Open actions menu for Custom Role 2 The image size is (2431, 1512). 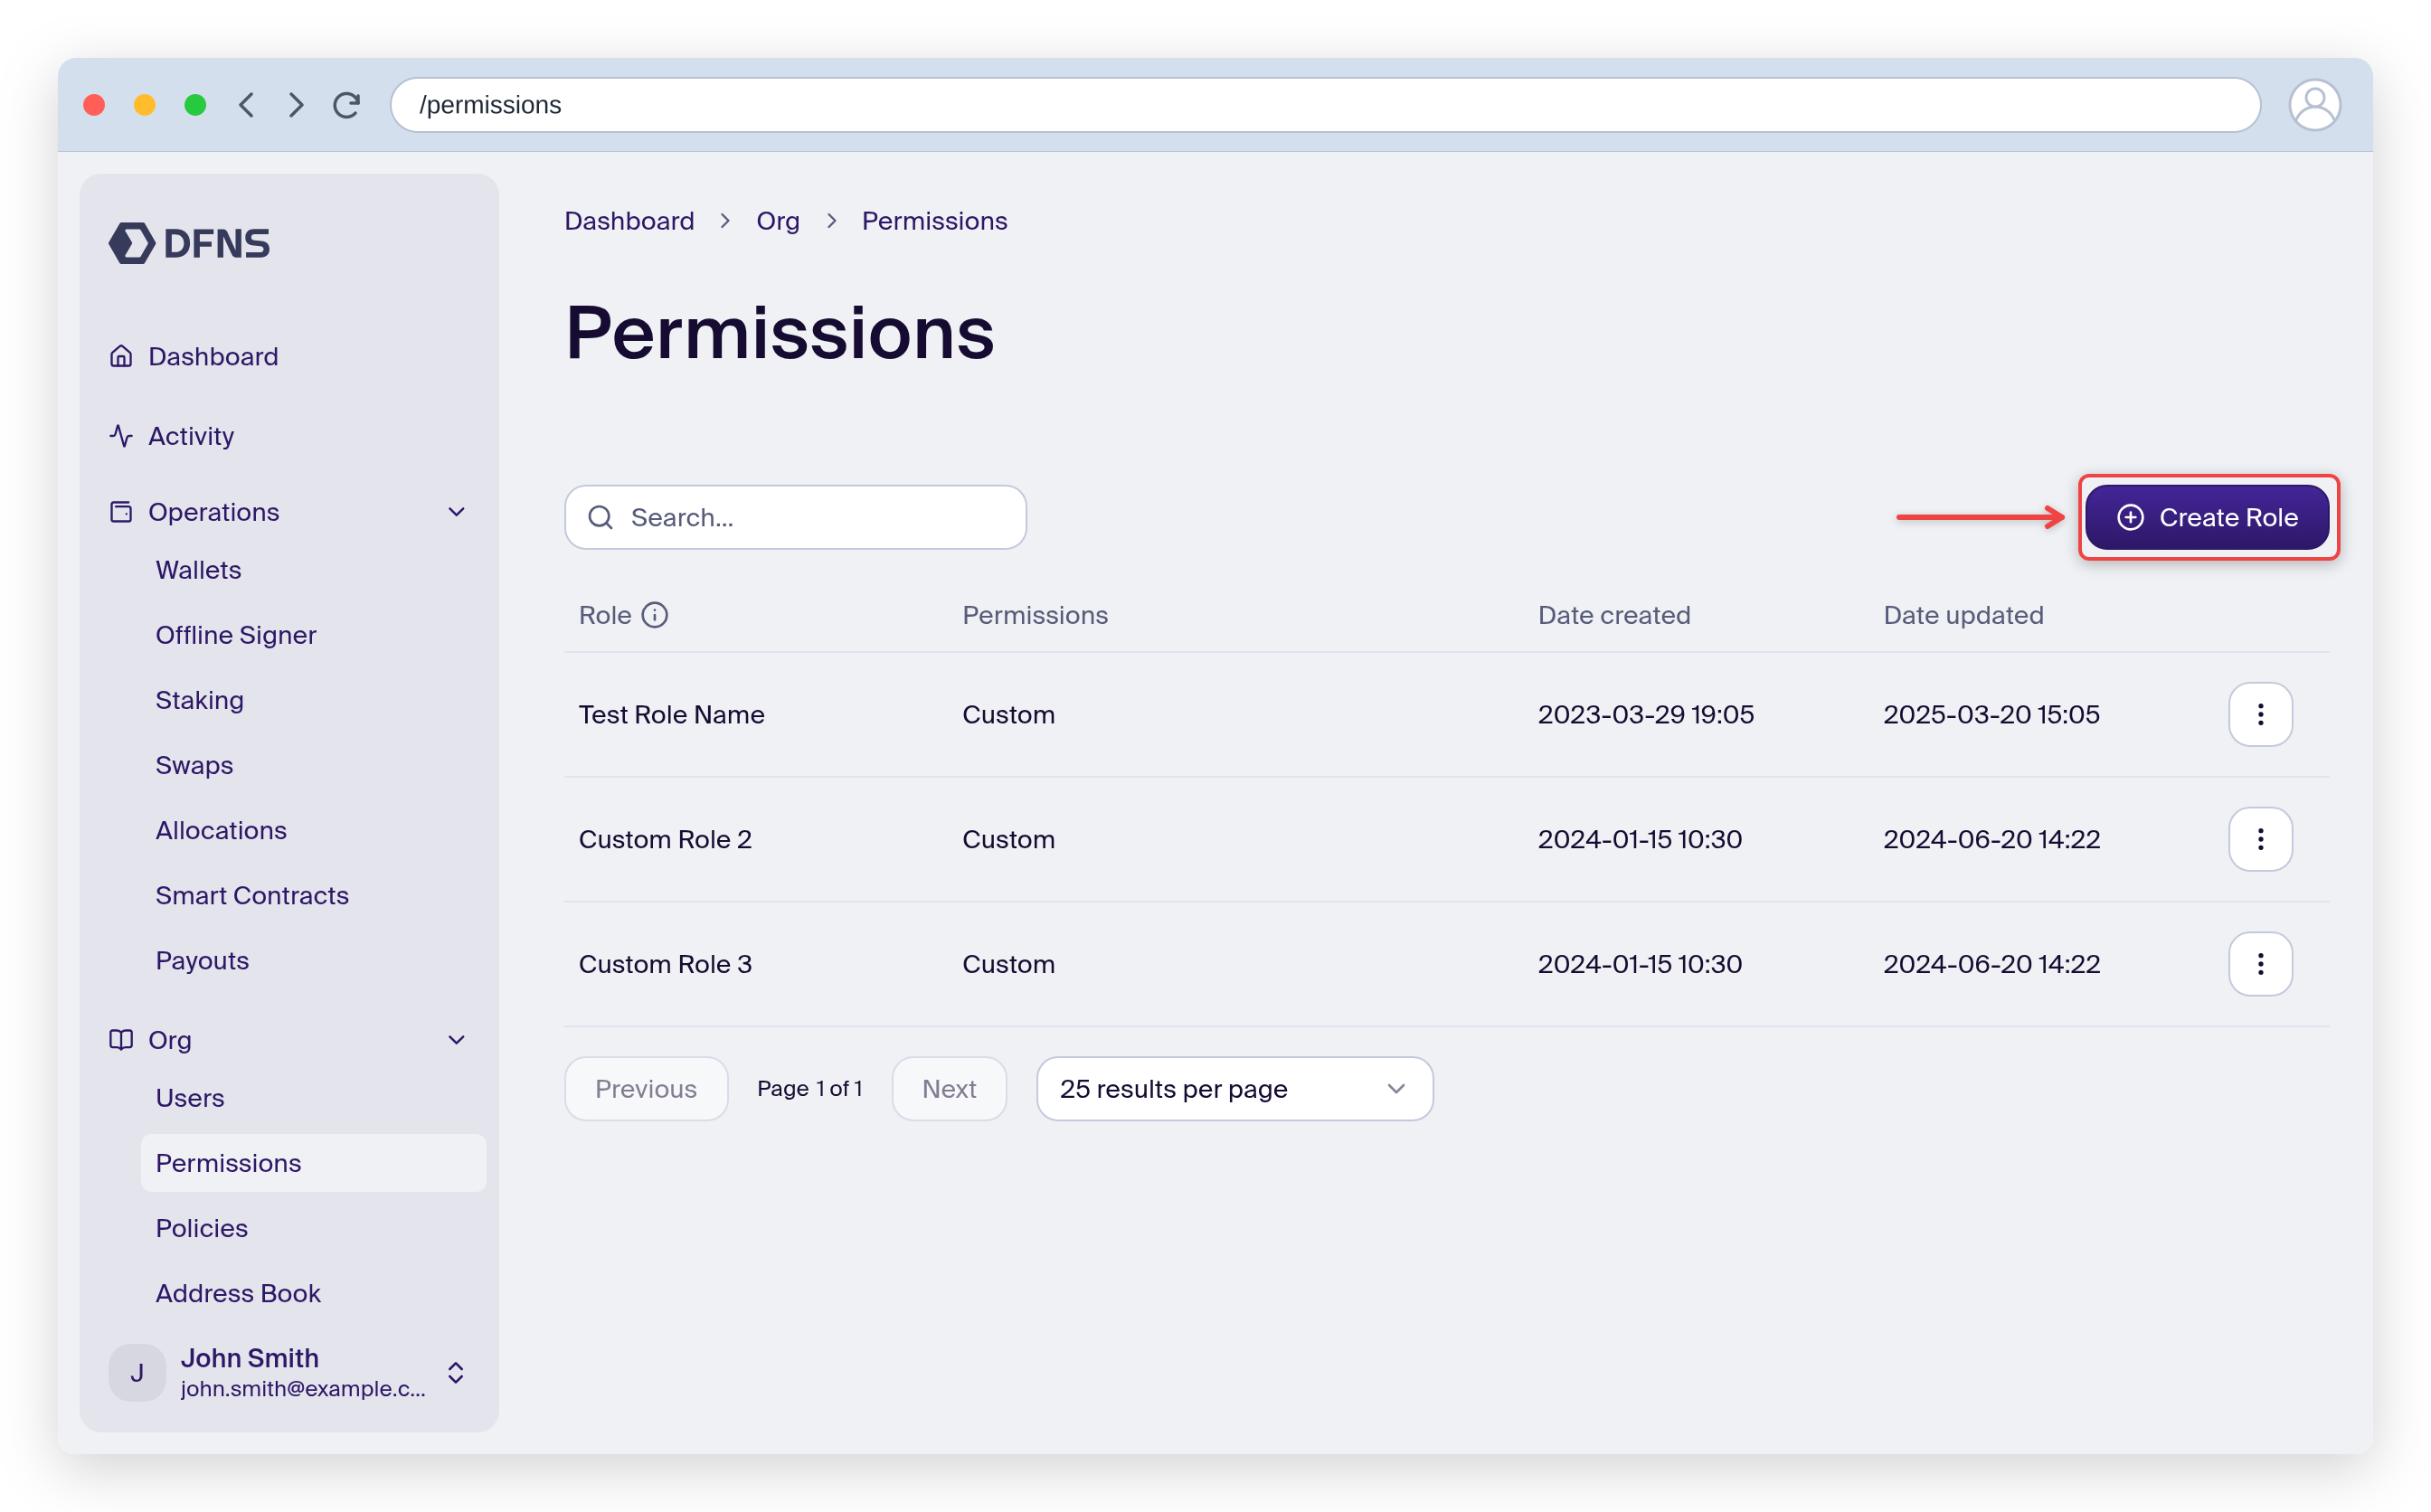tap(2260, 839)
